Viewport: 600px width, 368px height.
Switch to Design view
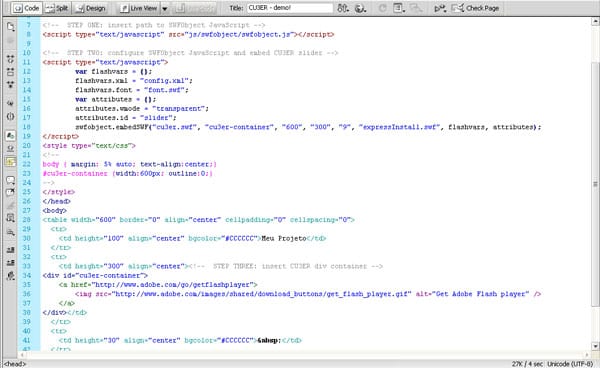(90, 8)
